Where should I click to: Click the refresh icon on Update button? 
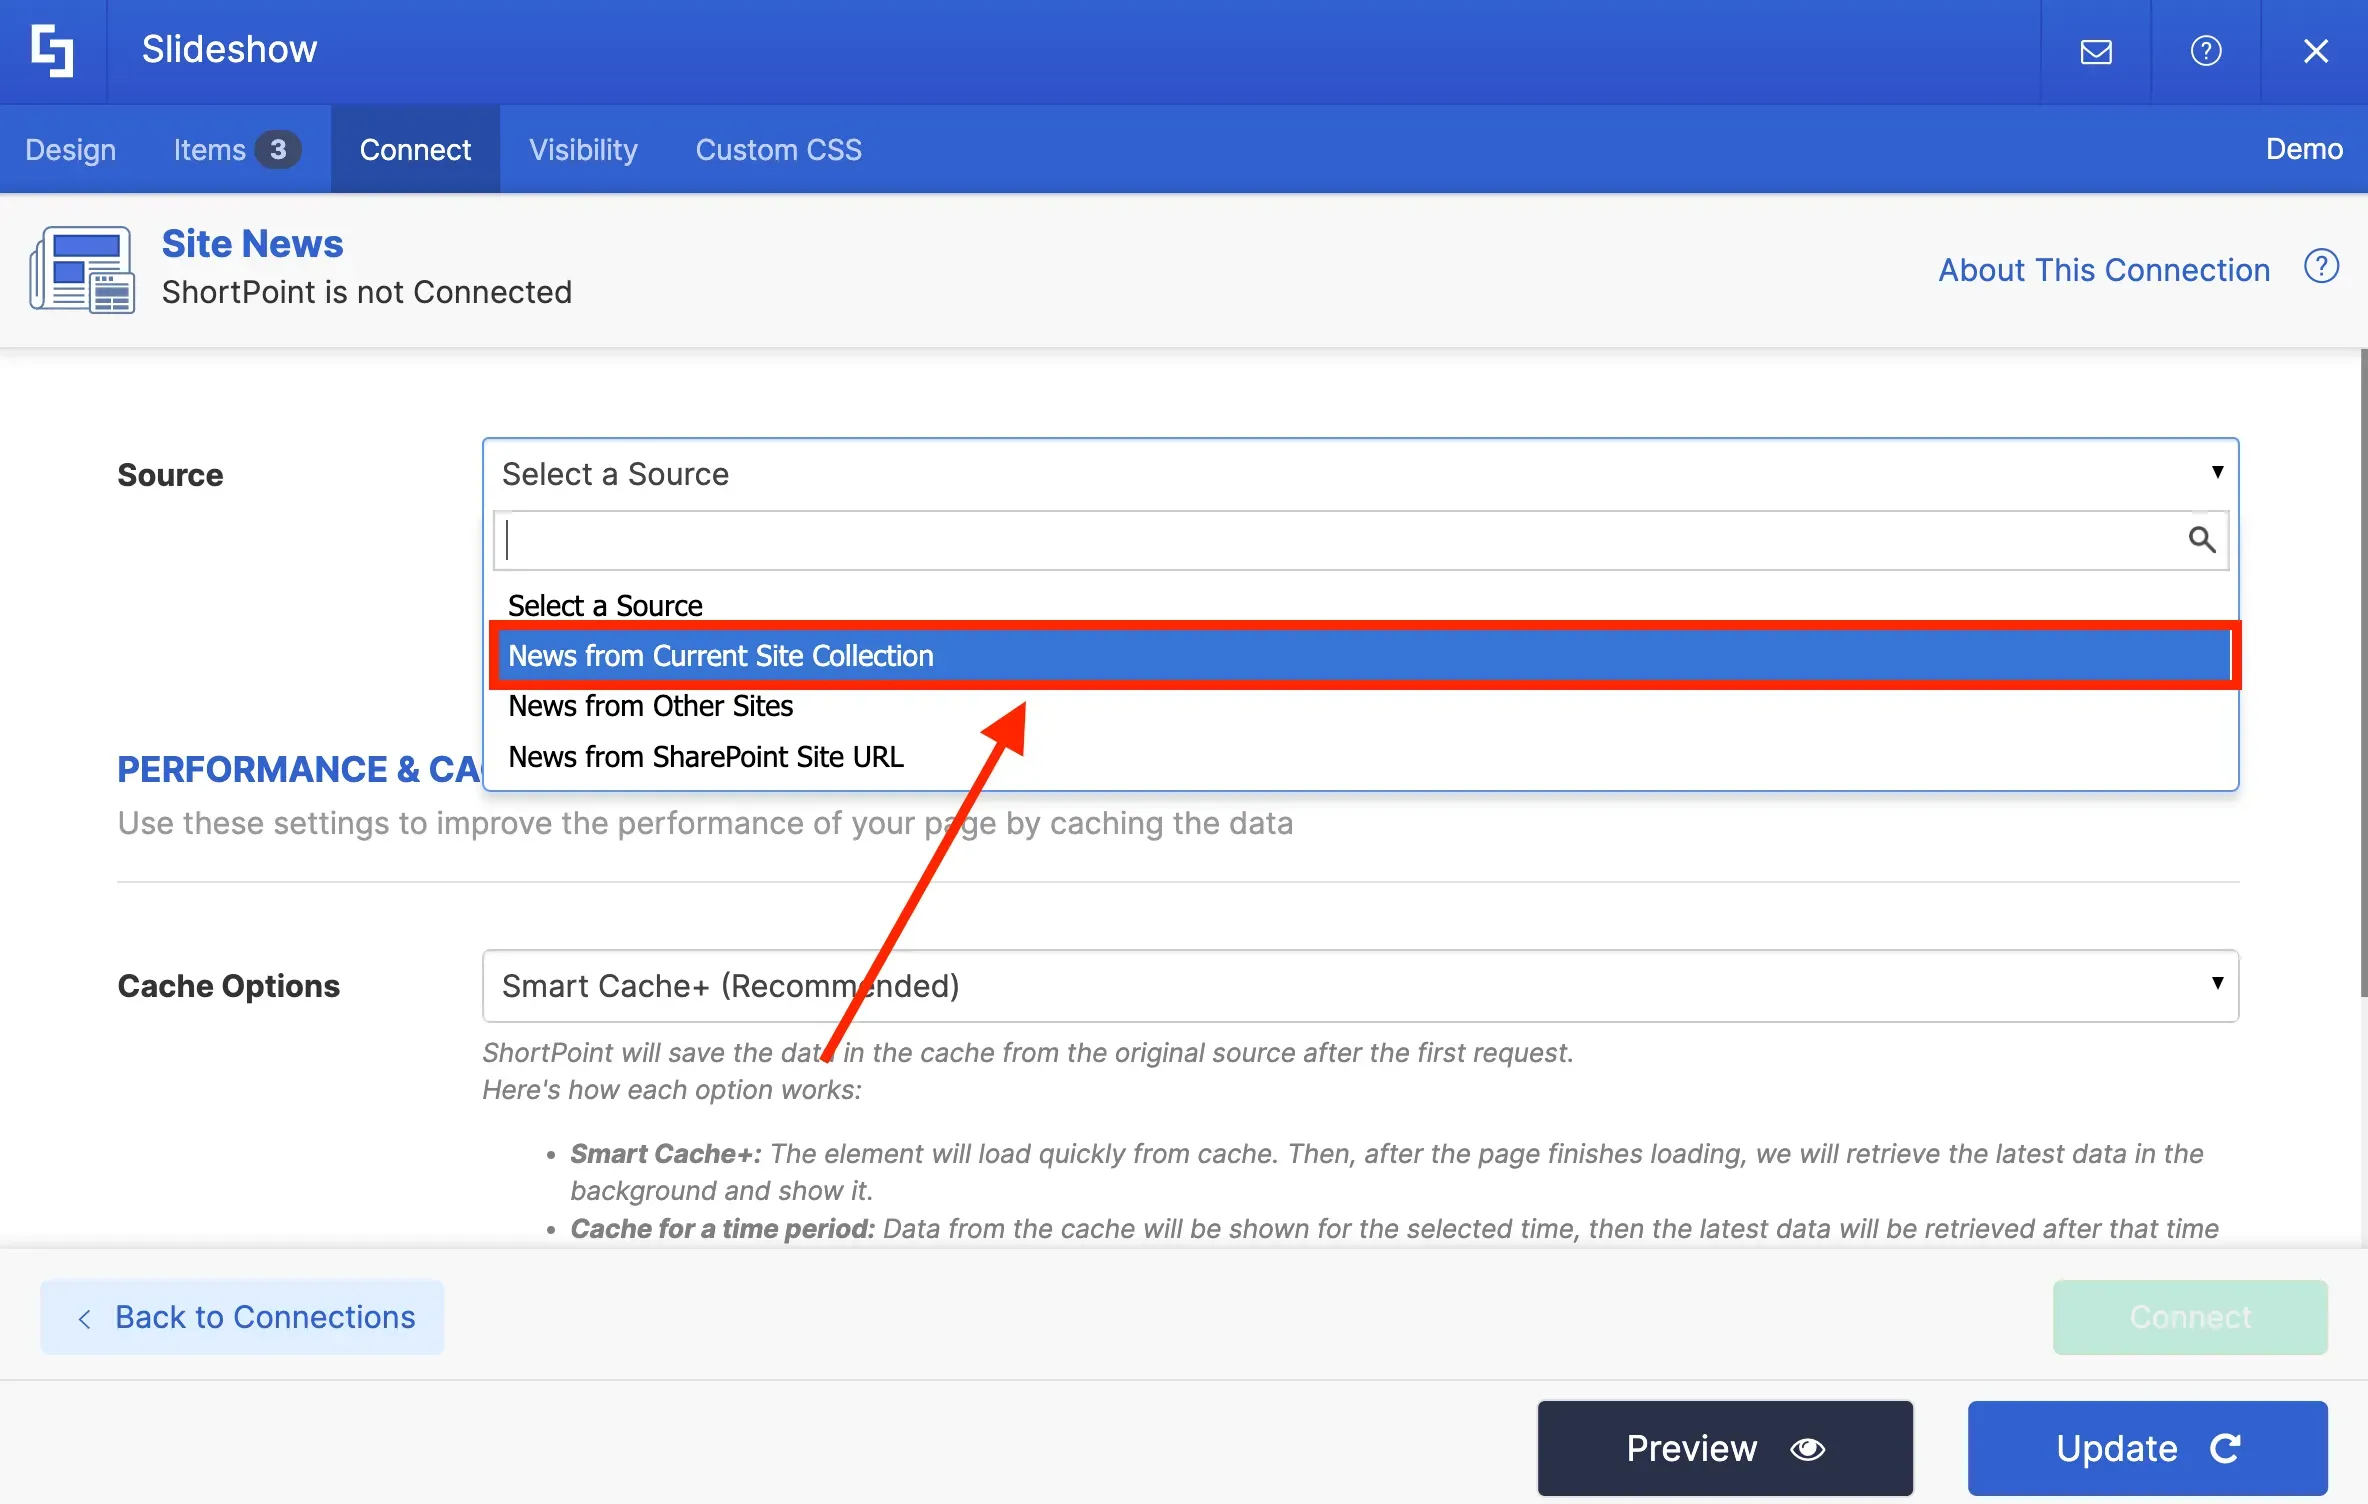(2226, 1448)
